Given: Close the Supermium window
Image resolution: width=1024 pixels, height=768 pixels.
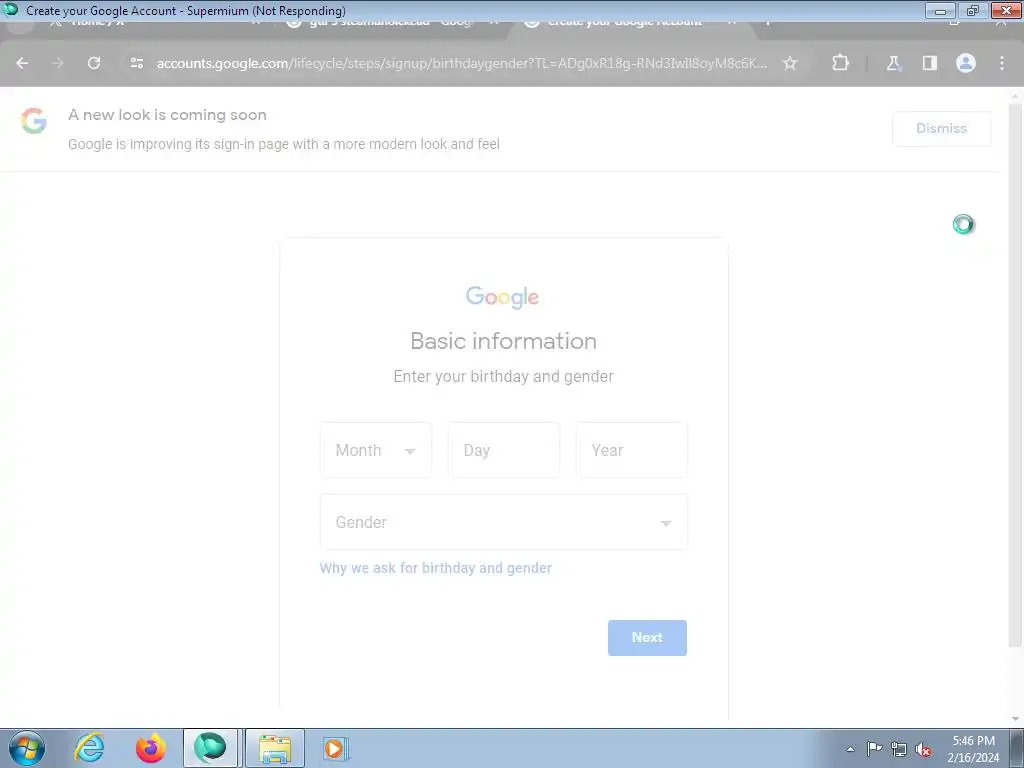Looking at the screenshot, I should point(1006,10).
